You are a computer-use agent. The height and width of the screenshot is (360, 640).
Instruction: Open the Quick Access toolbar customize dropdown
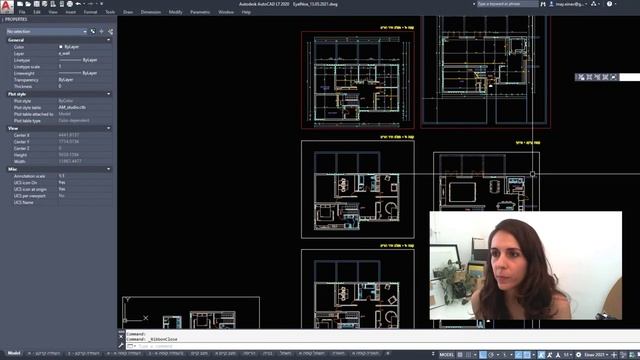tap(102, 4)
